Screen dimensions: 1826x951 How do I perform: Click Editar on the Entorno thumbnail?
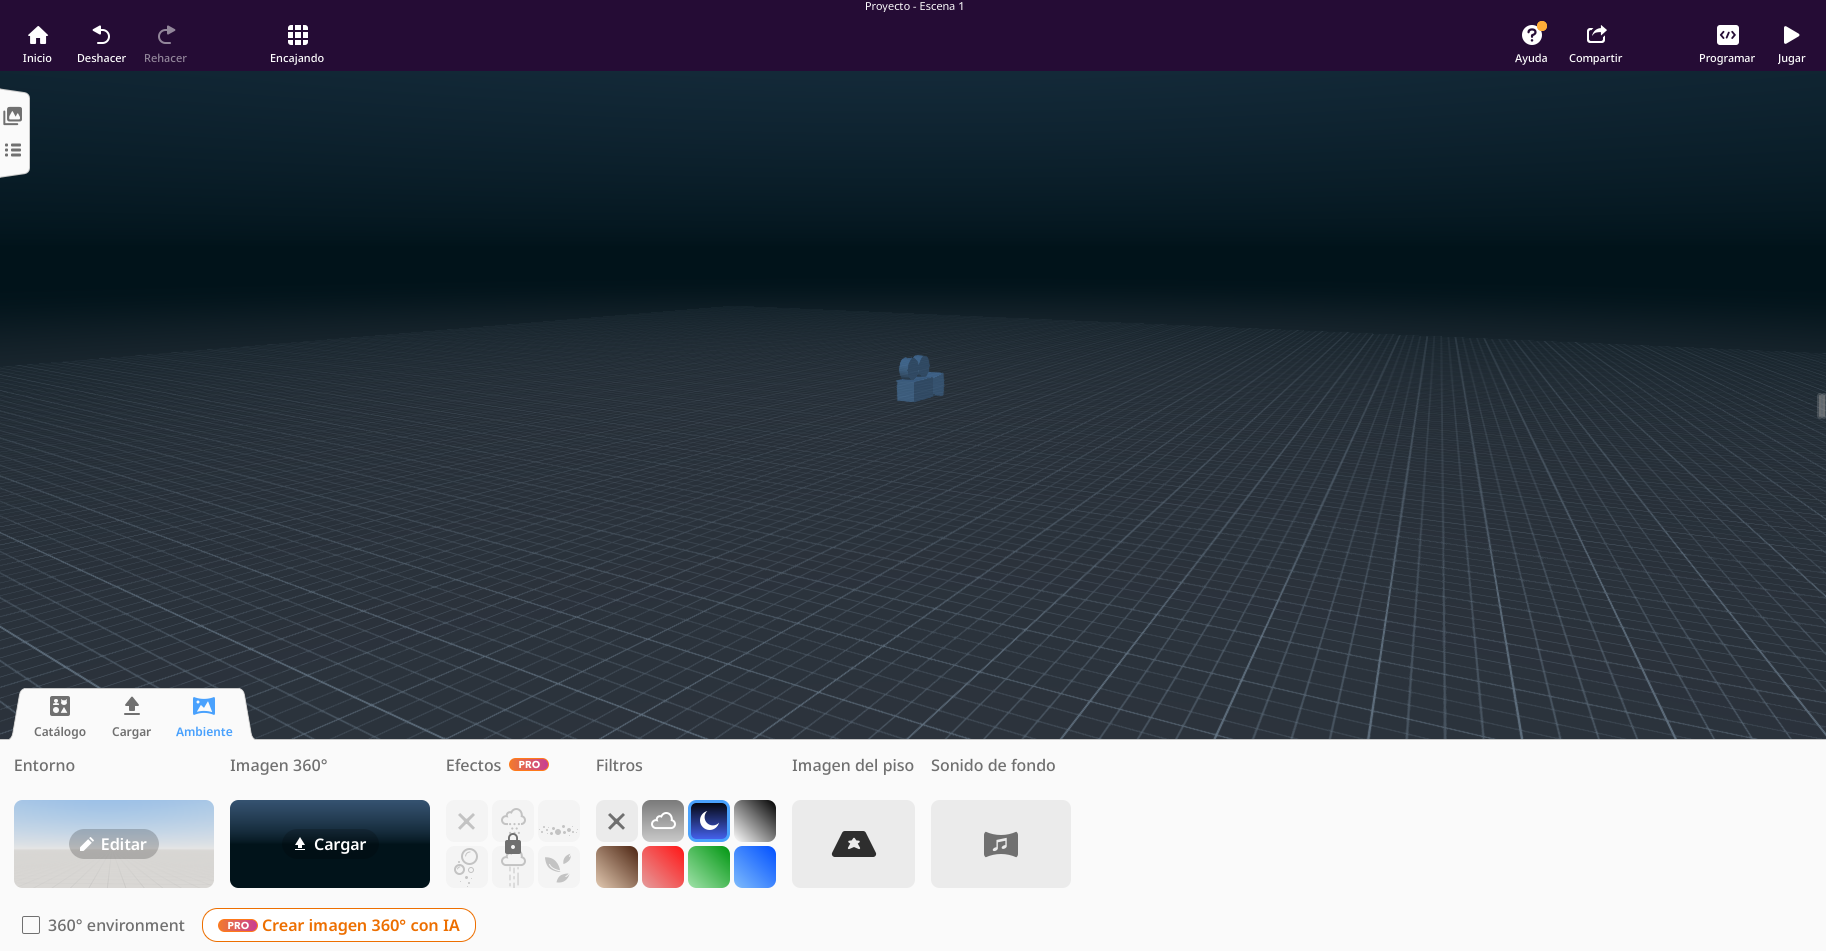[x=114, y=844]
